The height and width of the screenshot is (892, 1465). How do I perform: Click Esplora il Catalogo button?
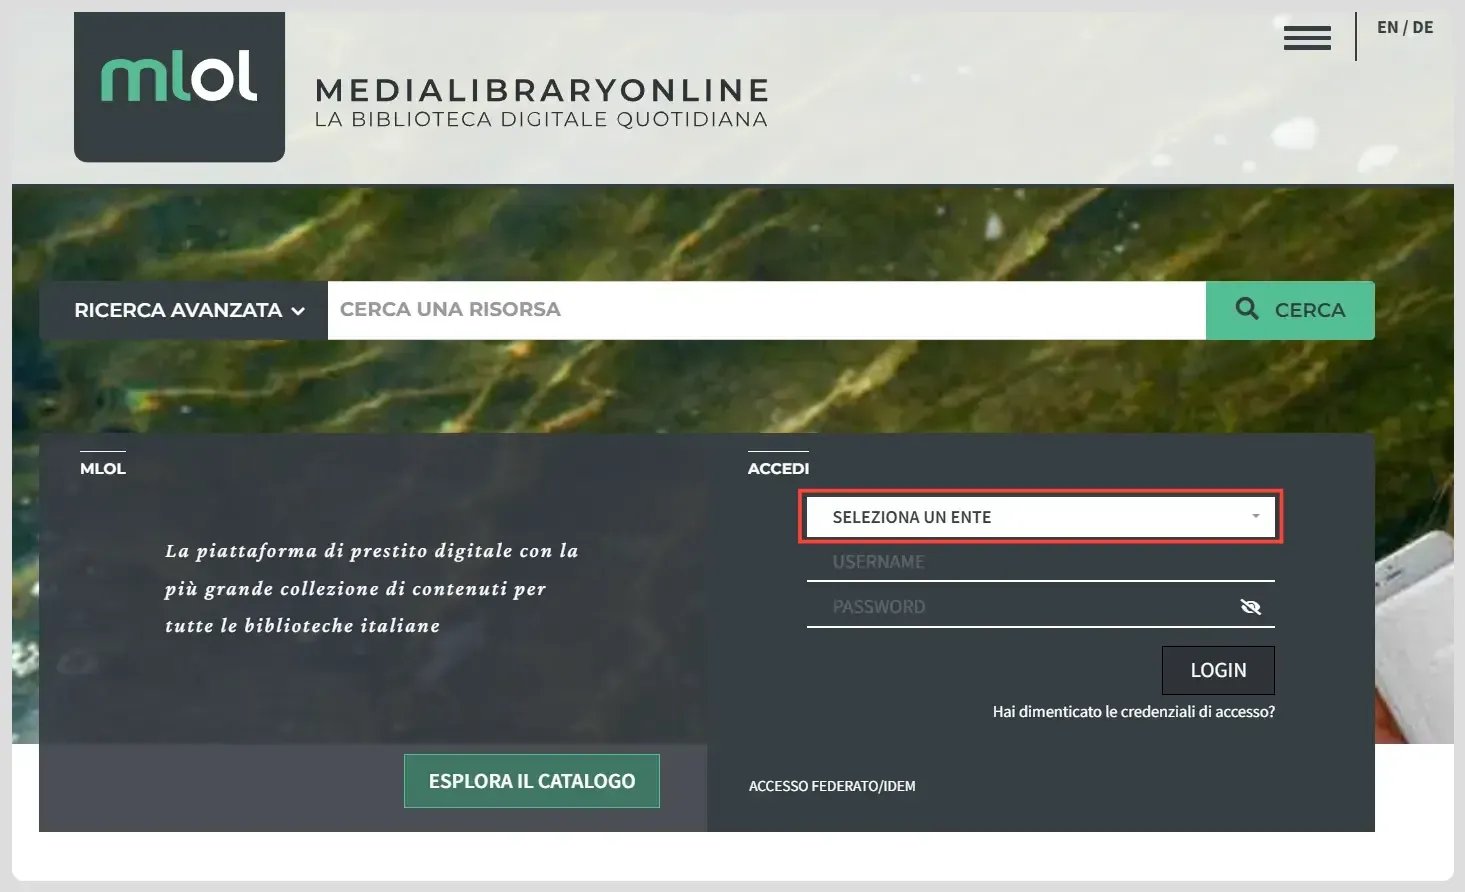point(532,781)
